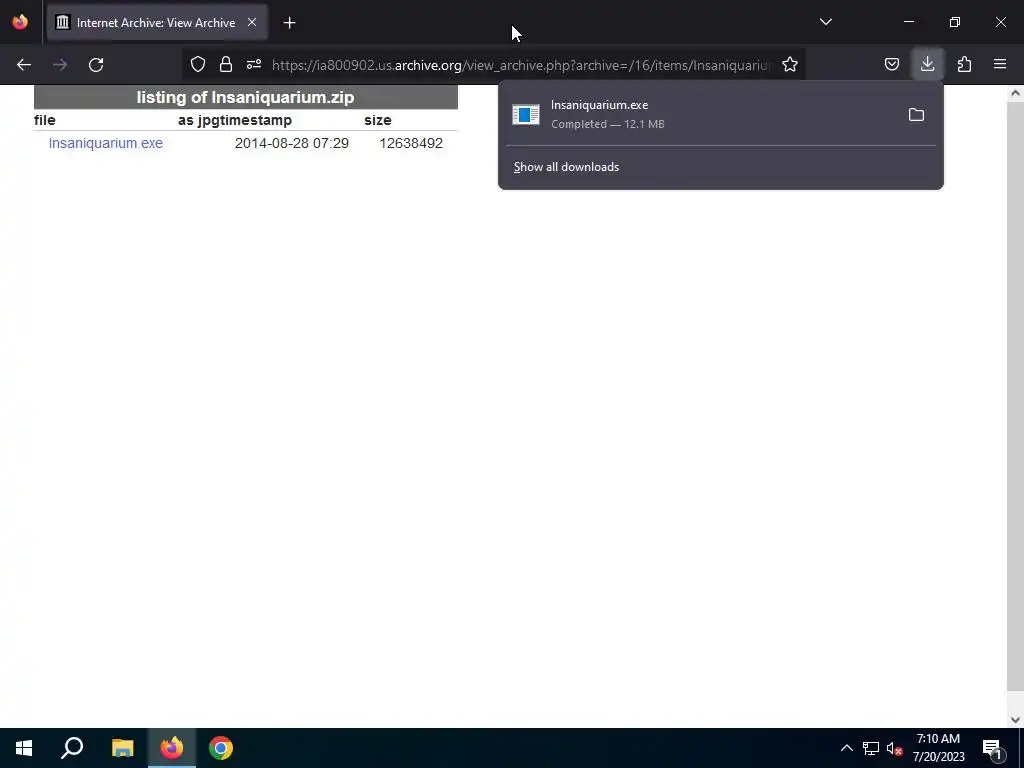Click Show all downloads

(566, 167)
